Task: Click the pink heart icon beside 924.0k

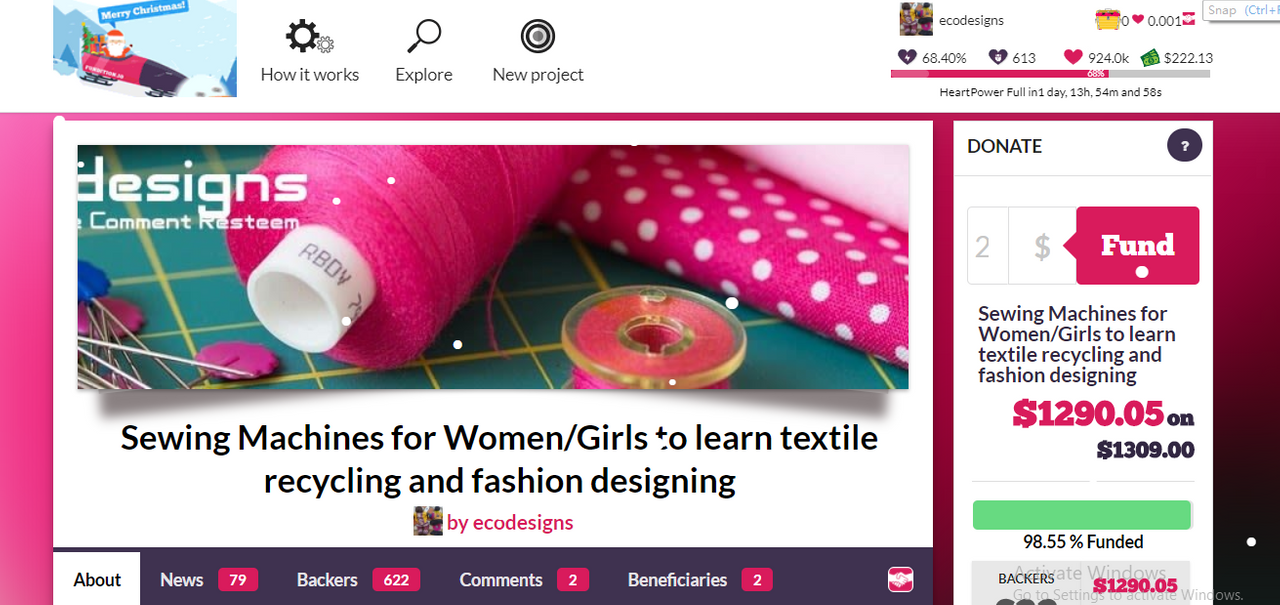Action: [1073, 58]
